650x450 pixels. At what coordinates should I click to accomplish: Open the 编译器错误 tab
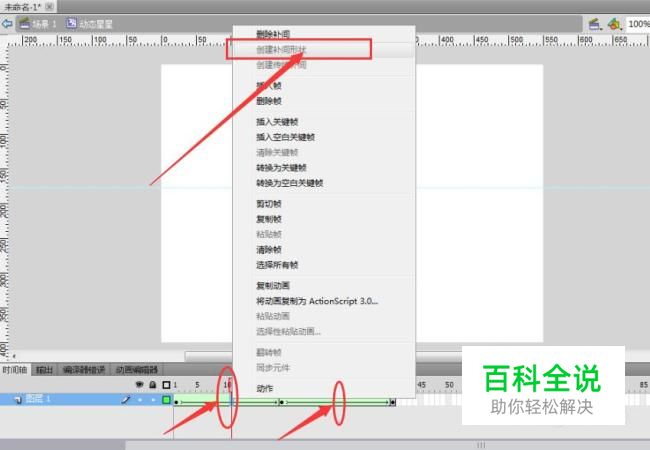(x=84, y=369)
